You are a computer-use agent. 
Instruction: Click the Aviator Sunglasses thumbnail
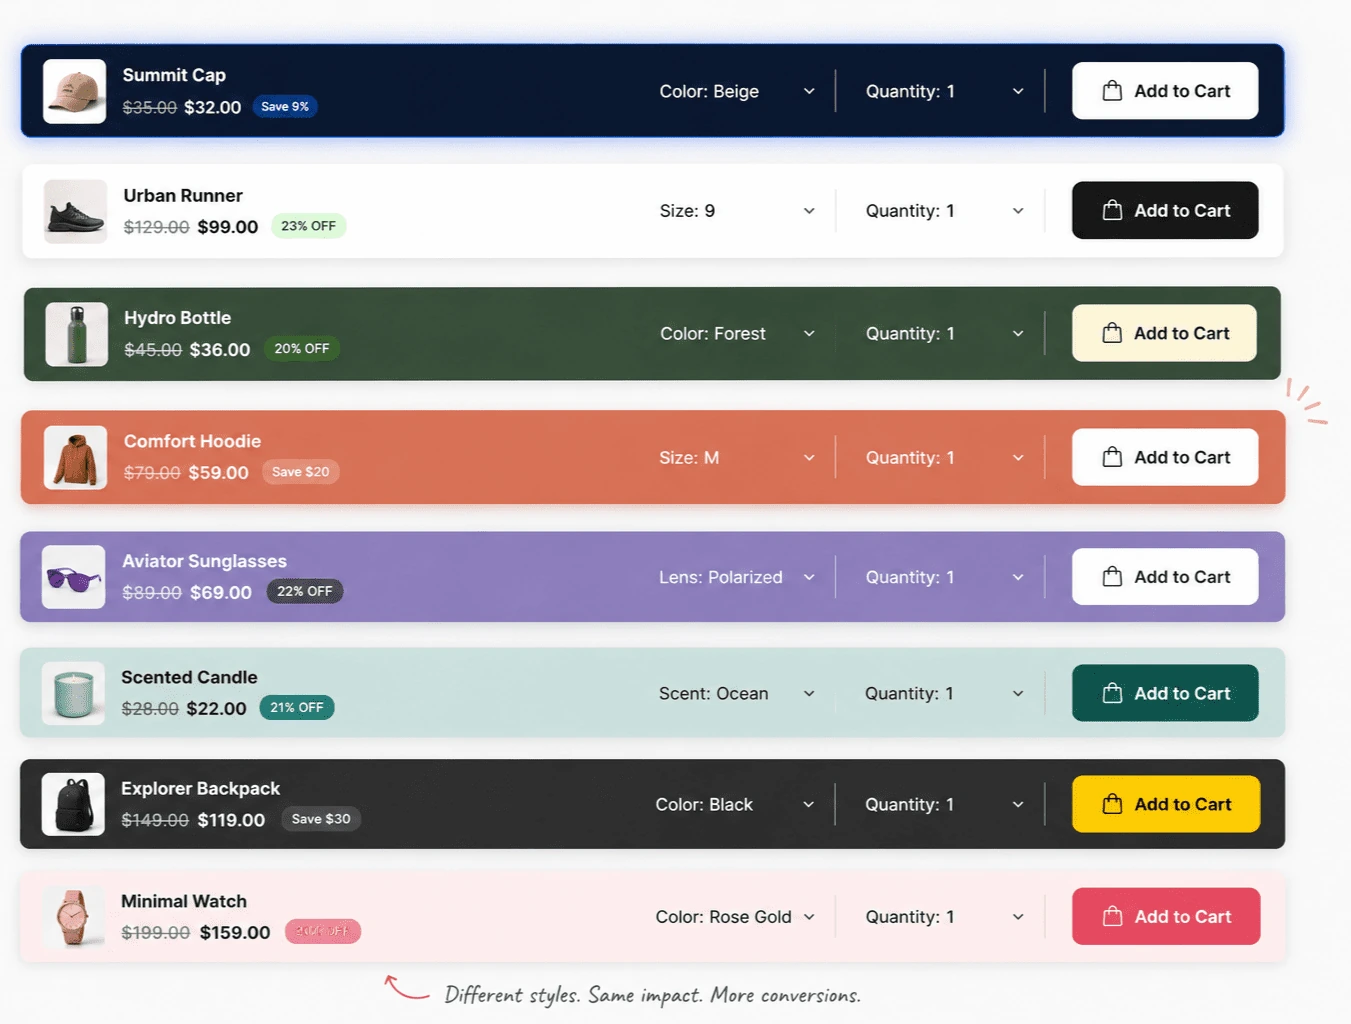click(x=74, y=577)
